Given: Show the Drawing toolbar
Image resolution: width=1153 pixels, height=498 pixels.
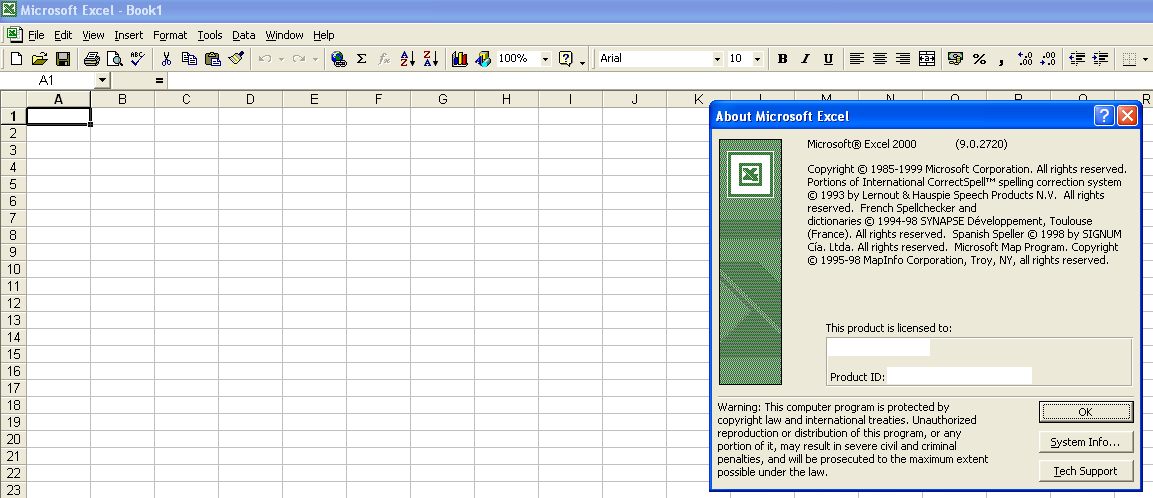Looking at the screenshot, I should (x=482, y=59).
